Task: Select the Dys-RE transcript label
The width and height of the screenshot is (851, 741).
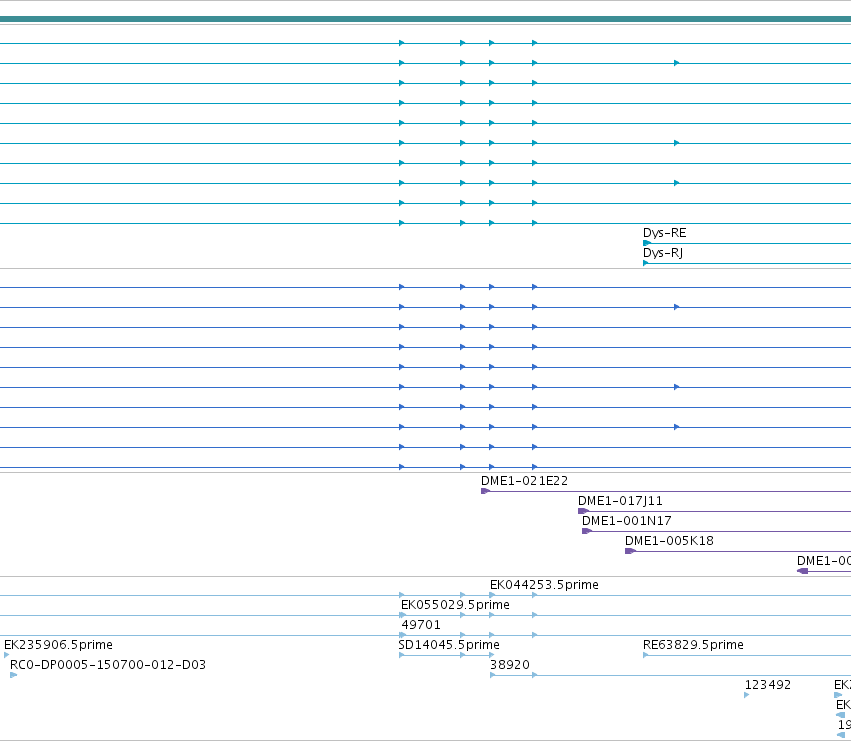Action: 664,233
